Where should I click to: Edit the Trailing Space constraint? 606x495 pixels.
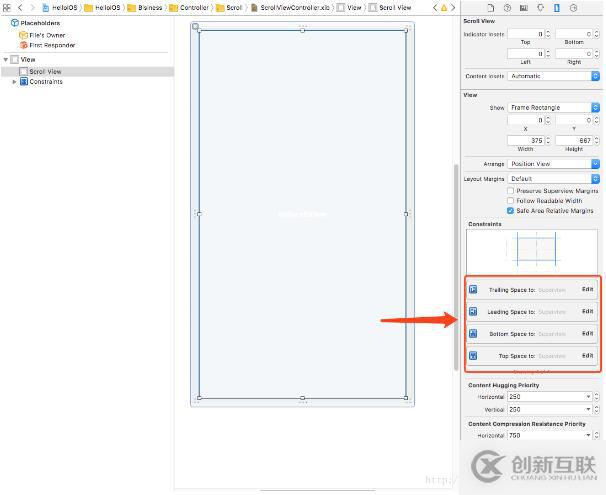[587, 289]
